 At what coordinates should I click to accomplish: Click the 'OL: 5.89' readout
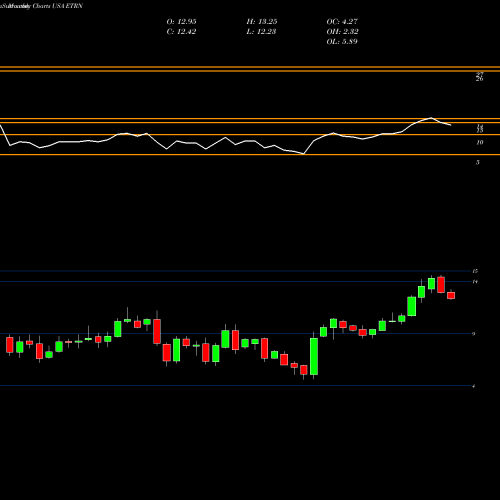point(342,42)
